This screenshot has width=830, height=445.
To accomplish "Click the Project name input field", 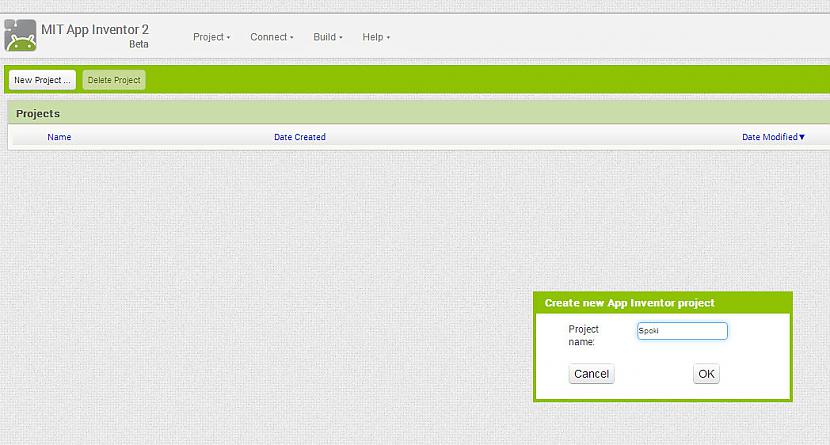I will click(x=682, y=331).
